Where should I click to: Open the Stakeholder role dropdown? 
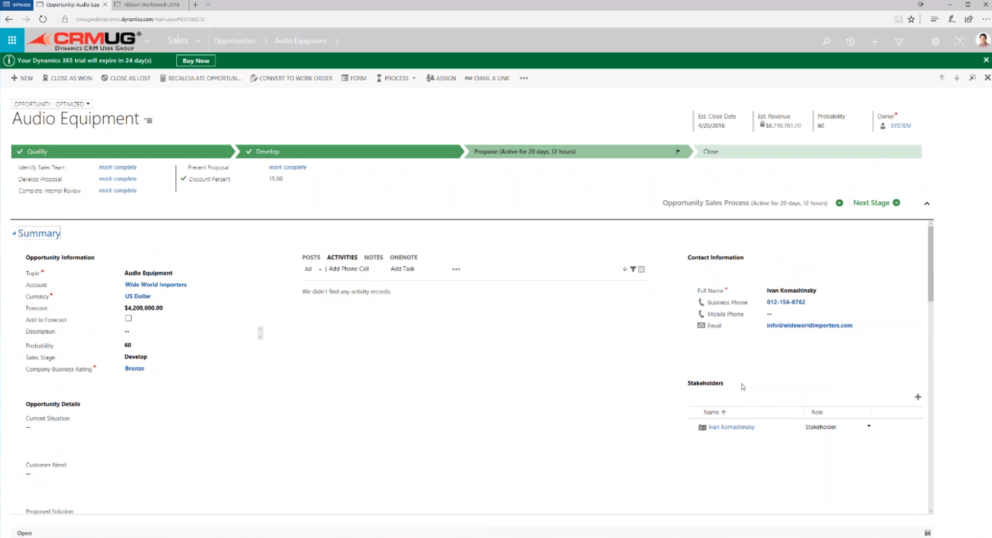(869, 427)
